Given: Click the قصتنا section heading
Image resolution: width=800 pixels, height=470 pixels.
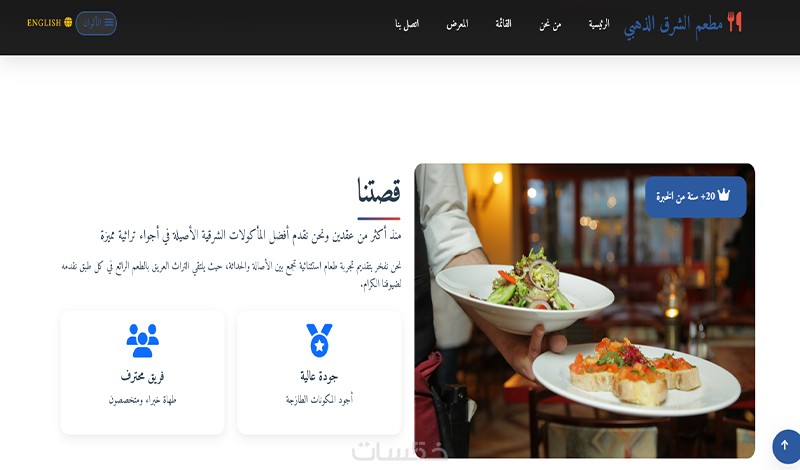Looking at the screenshot, I should (379, 191).
